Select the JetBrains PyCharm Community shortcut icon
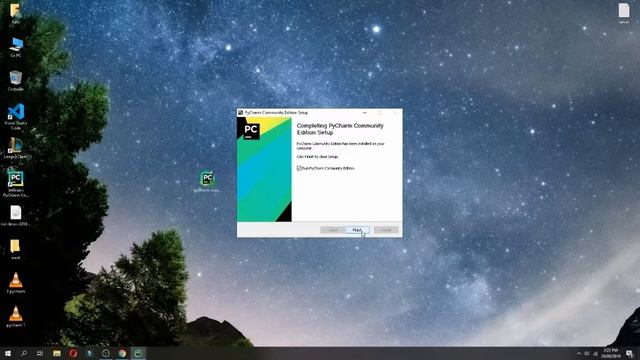Image resolution: width=640 pixels, height=360 pixels. pos(16,184)
